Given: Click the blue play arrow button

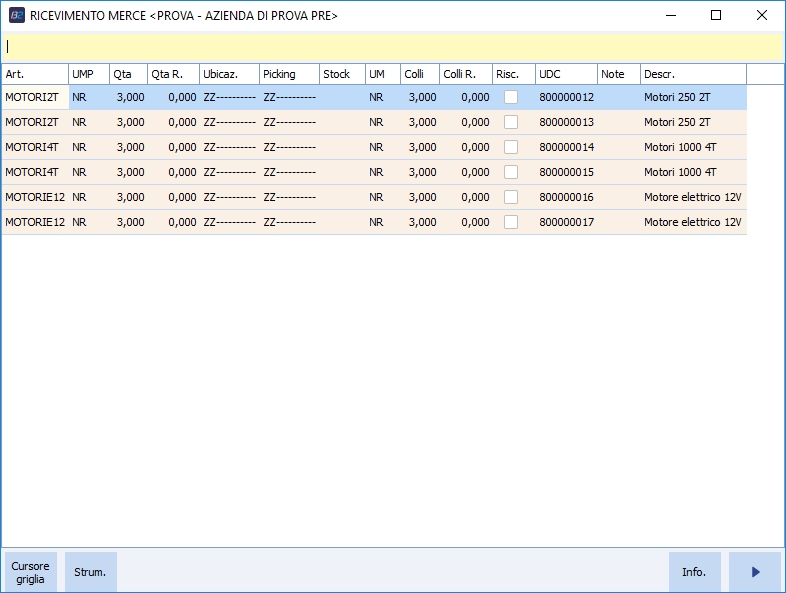Looking at the screenshot, I should pos(755,572).
